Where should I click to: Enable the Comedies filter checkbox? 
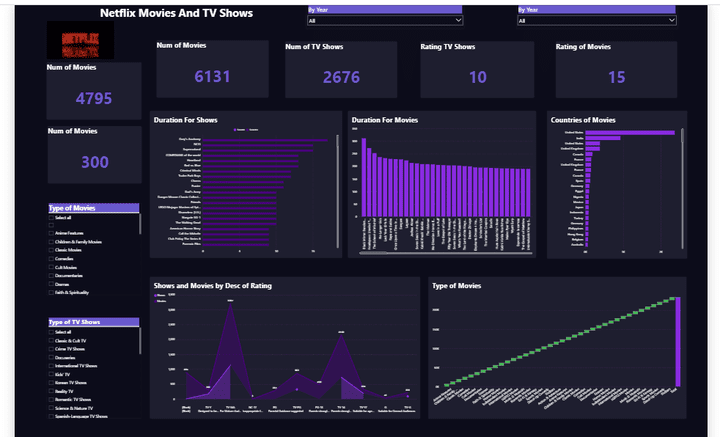51,259
